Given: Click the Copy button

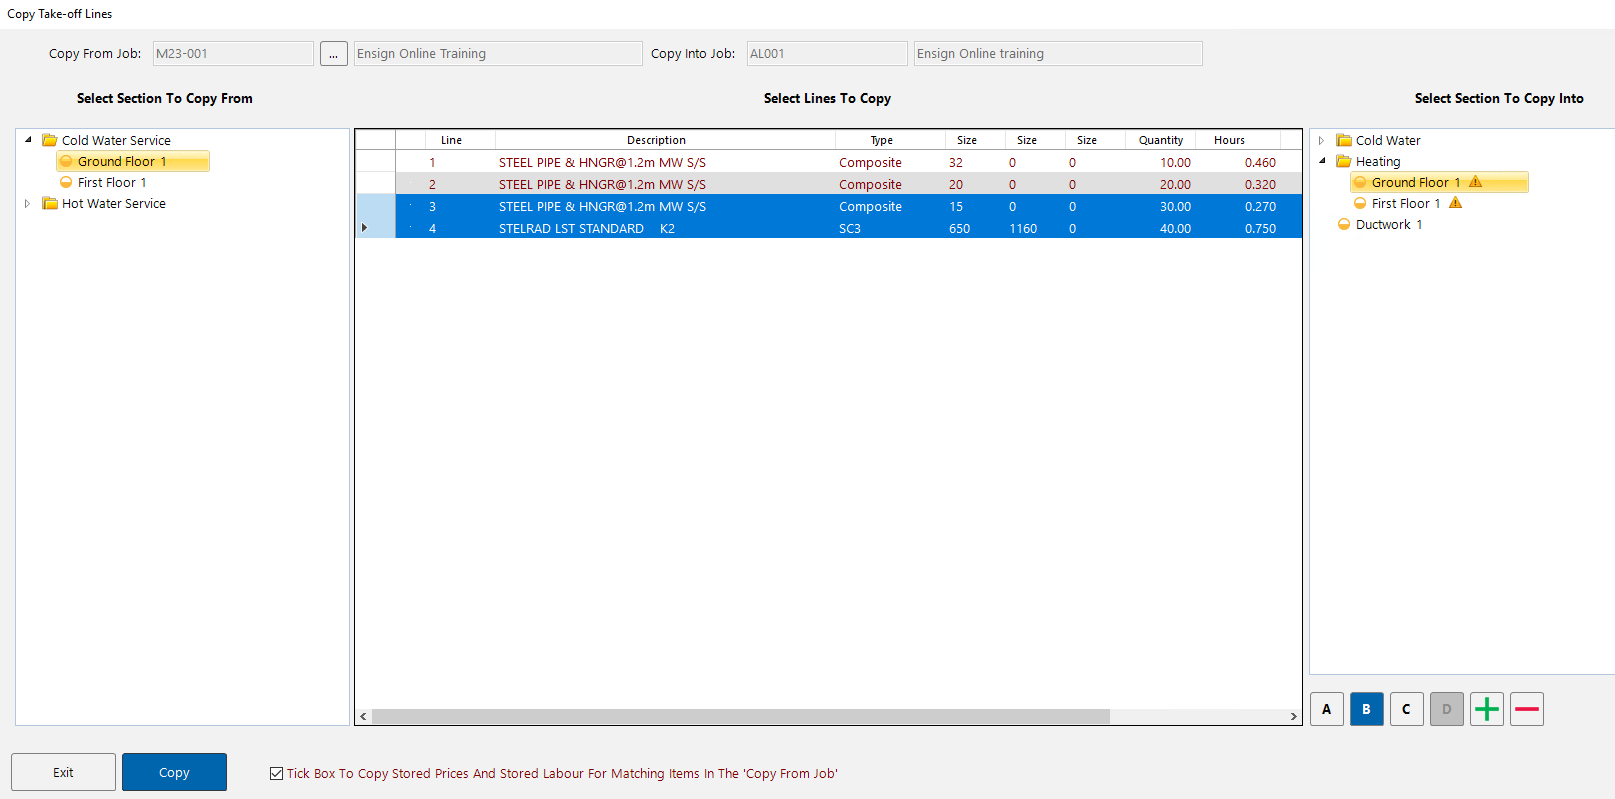Looking at the screenshot, I should tap(174, 772).
